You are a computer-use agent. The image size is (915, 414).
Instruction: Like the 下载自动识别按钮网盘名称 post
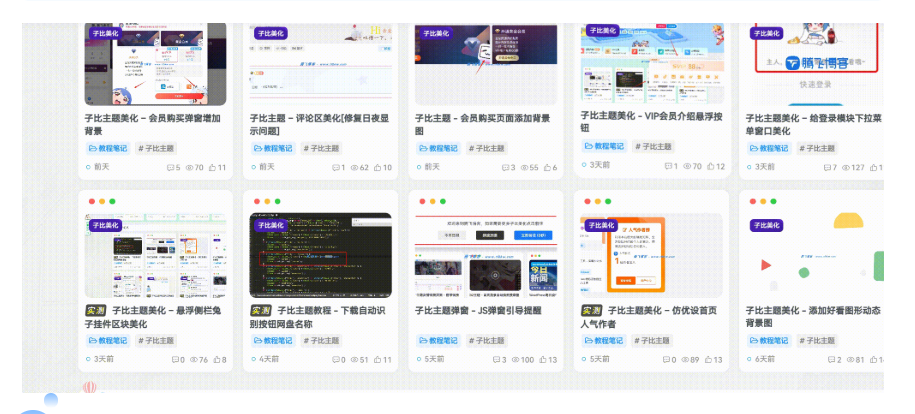pyautogui.click(x=378, y=360)
